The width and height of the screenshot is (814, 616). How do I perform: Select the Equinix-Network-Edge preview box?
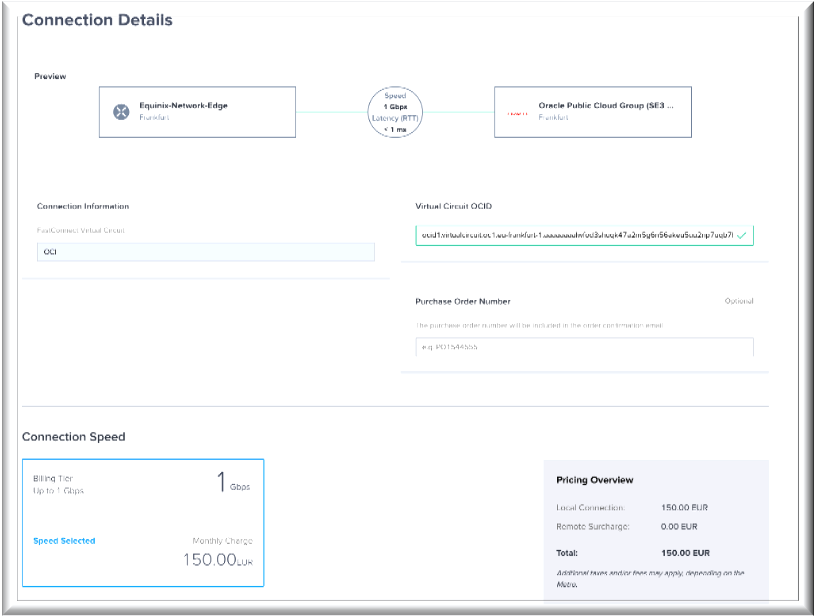tap(197, 112)
